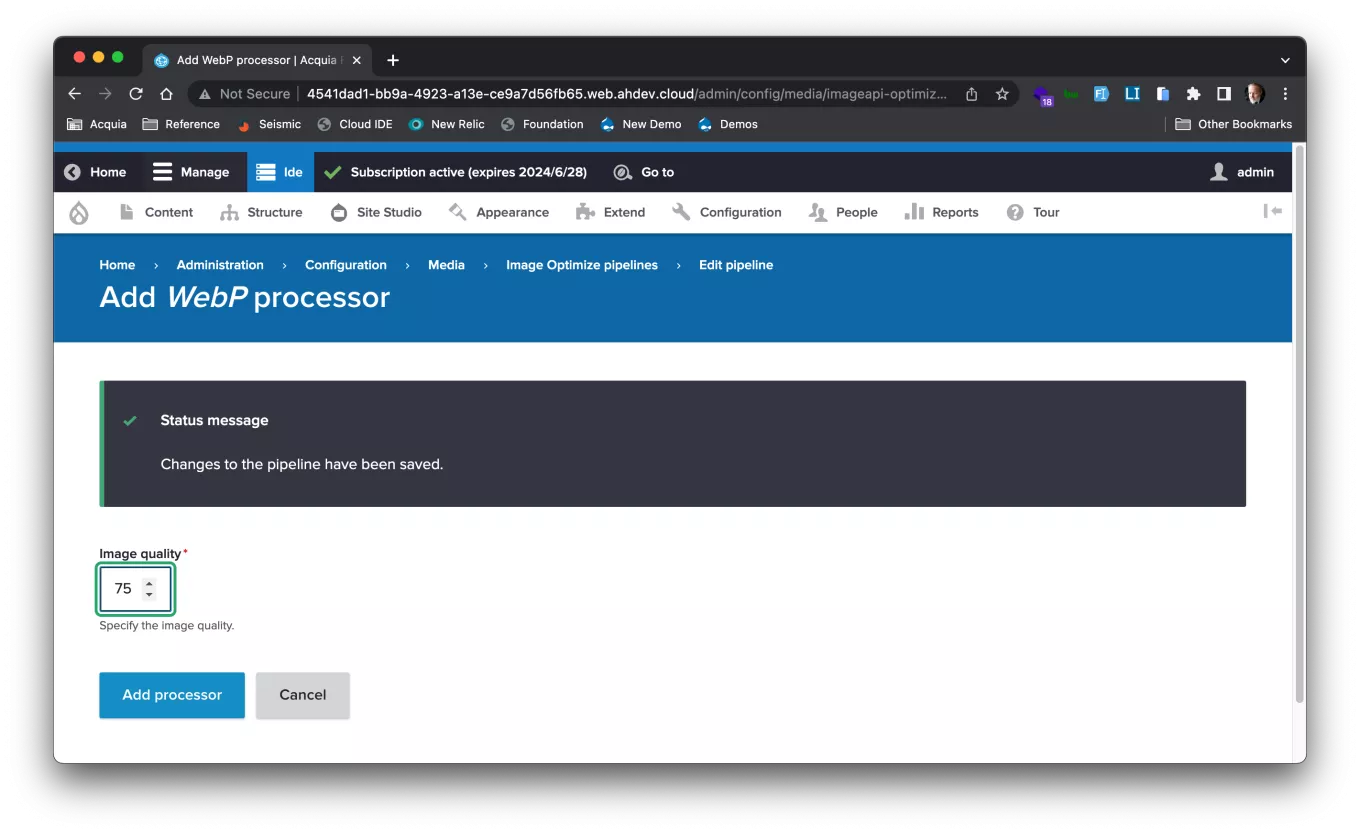This screenshot has height=834, width=1360.
Task: Click the Drupal droplet logo
Action: tap(79, 212)
